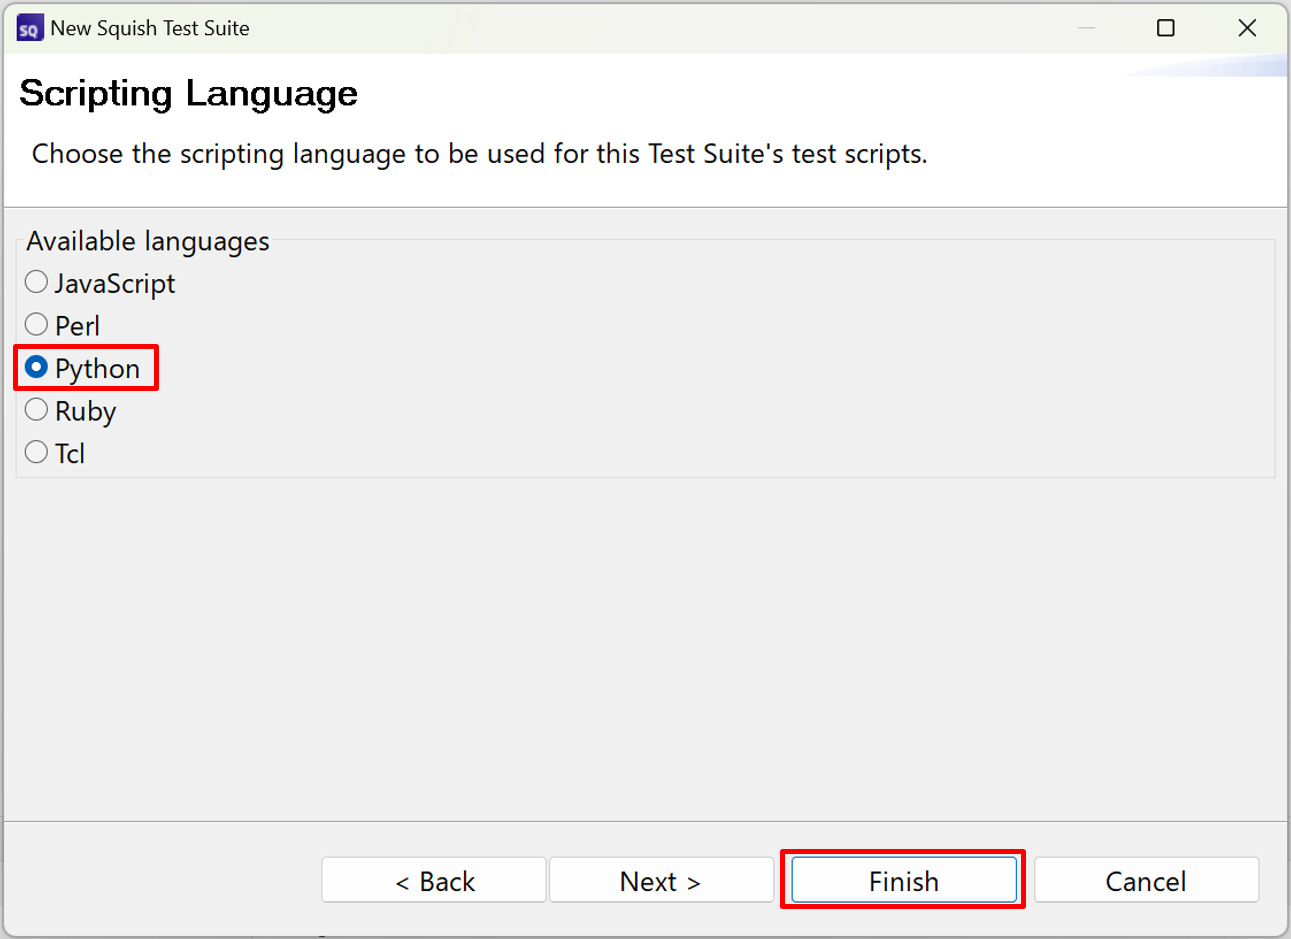Pick Ruby as the scripting language
The width and height of the screenshot is (1291, 939).
click(37, 410)
